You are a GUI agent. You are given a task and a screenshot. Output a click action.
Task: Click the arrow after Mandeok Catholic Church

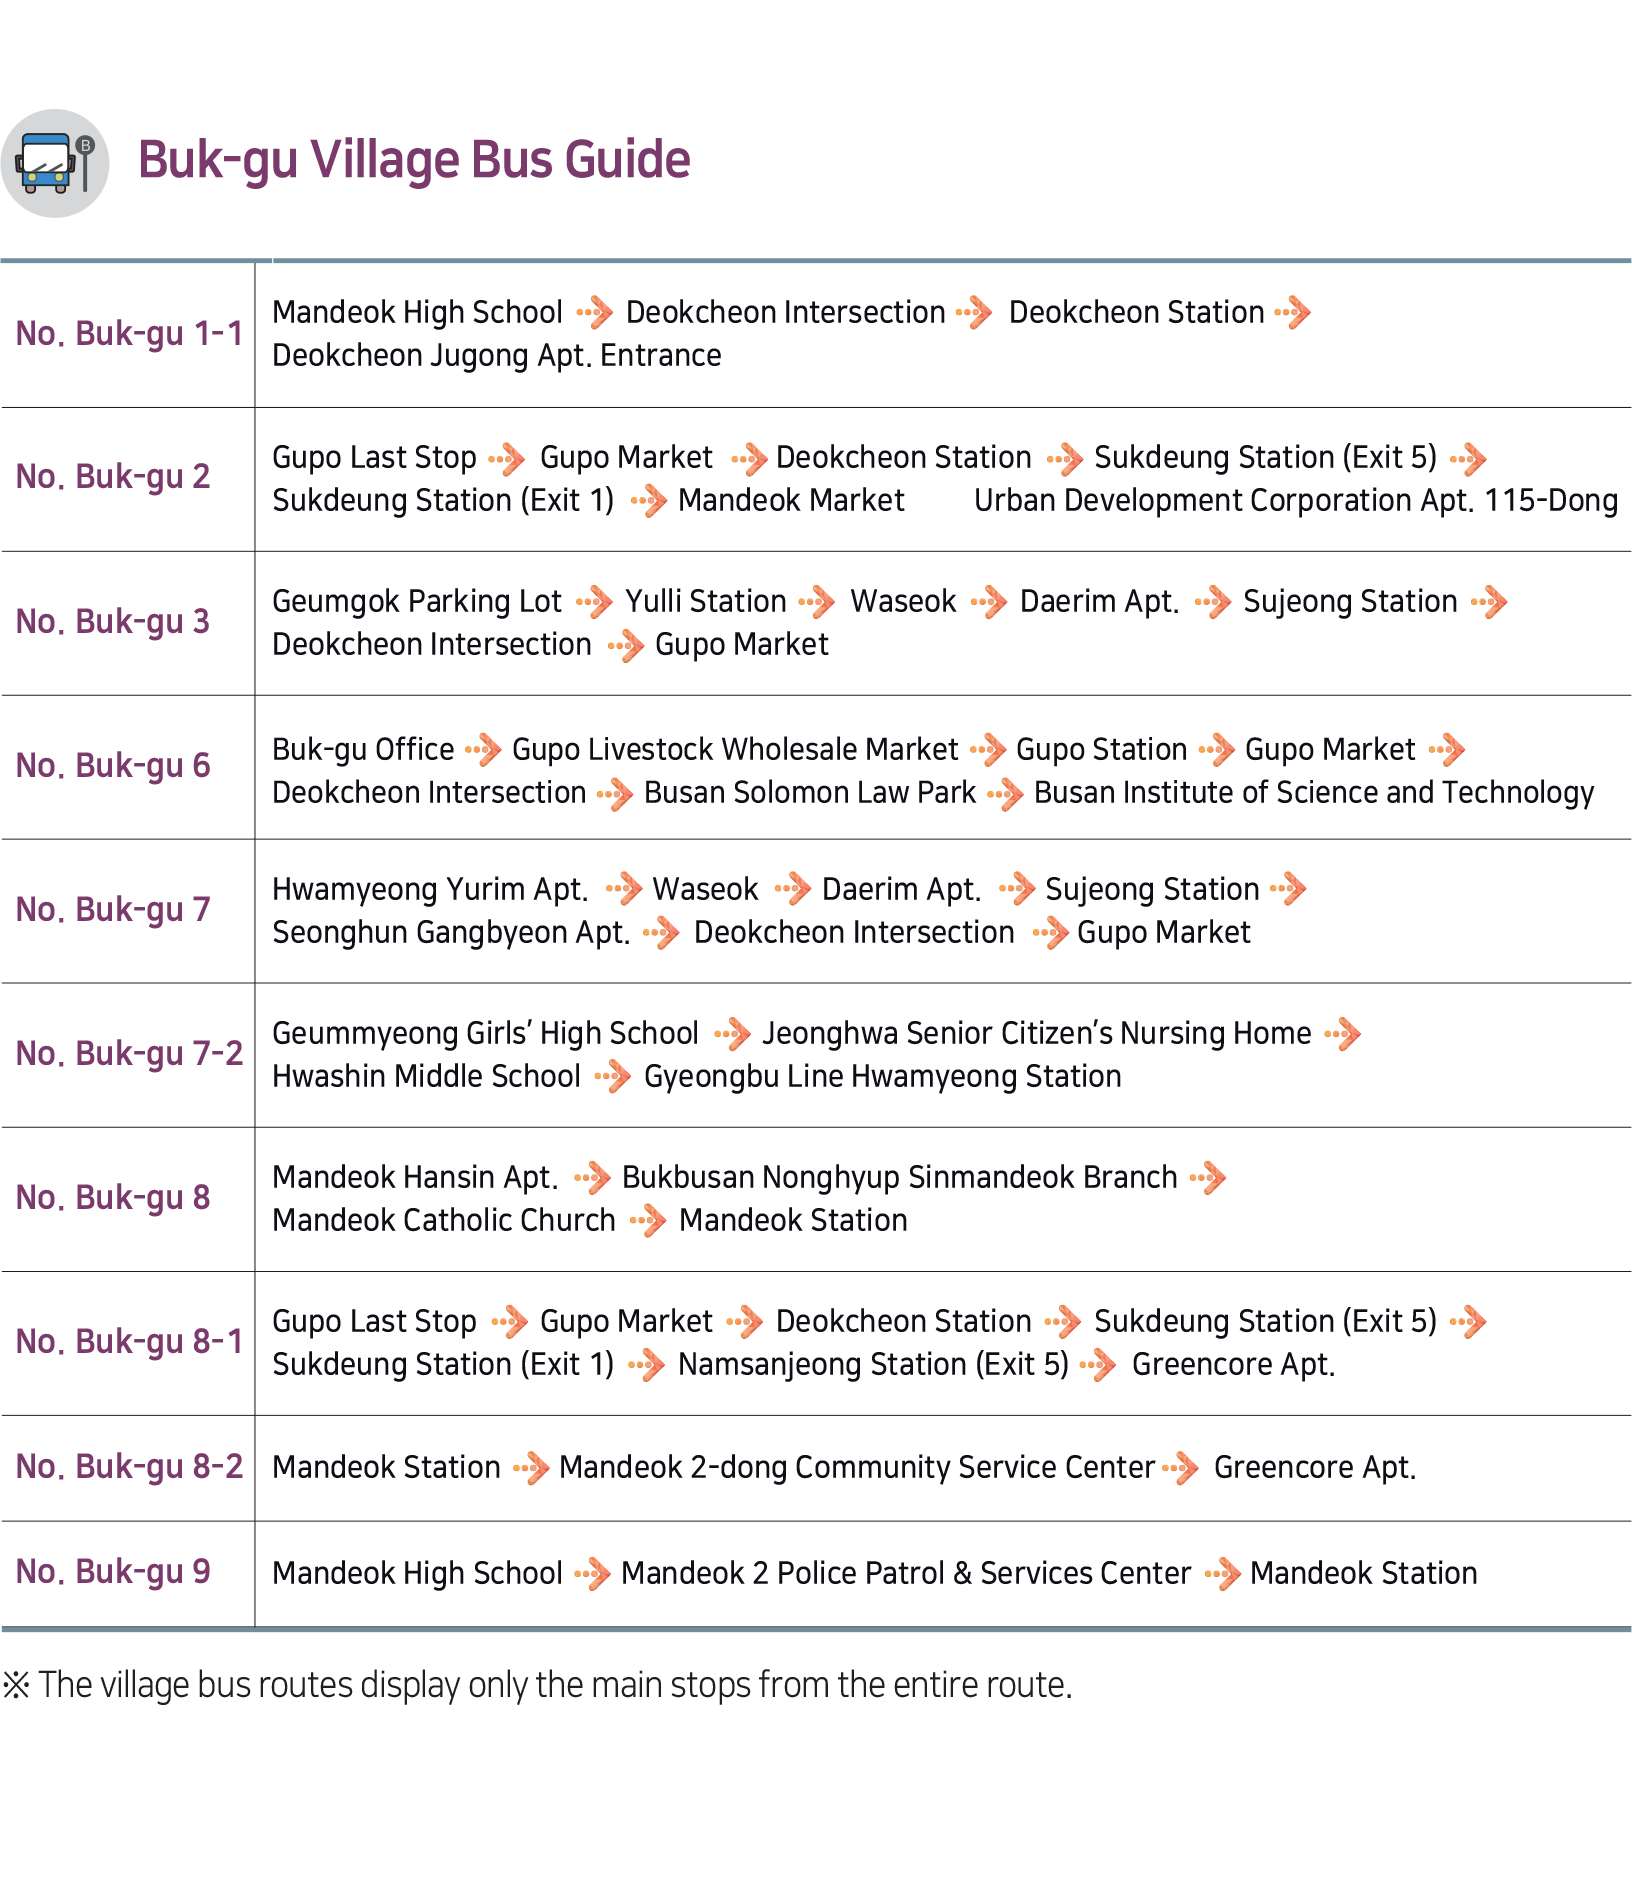point(648,1220)
